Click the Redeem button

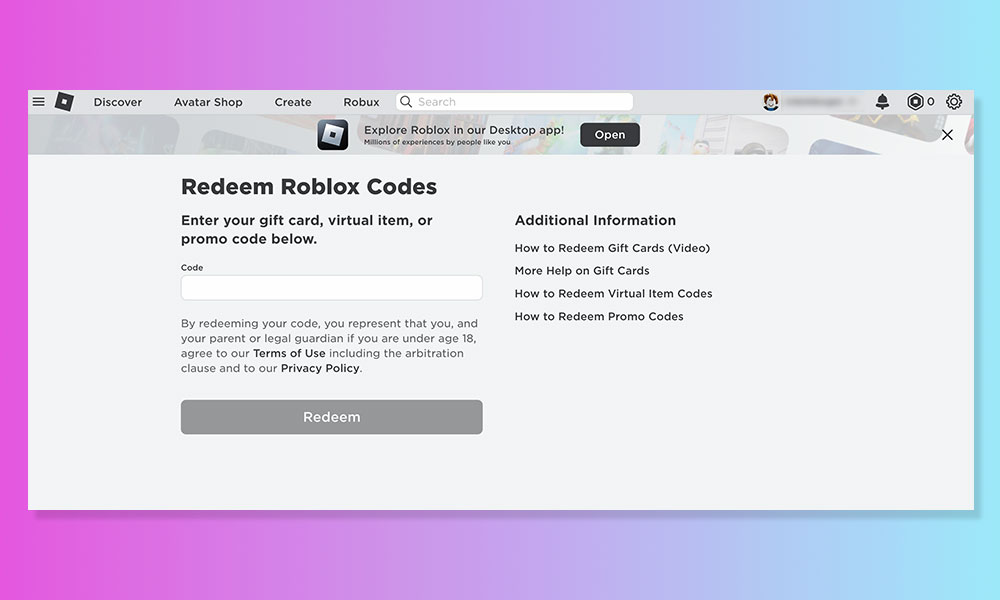point(332,417)
